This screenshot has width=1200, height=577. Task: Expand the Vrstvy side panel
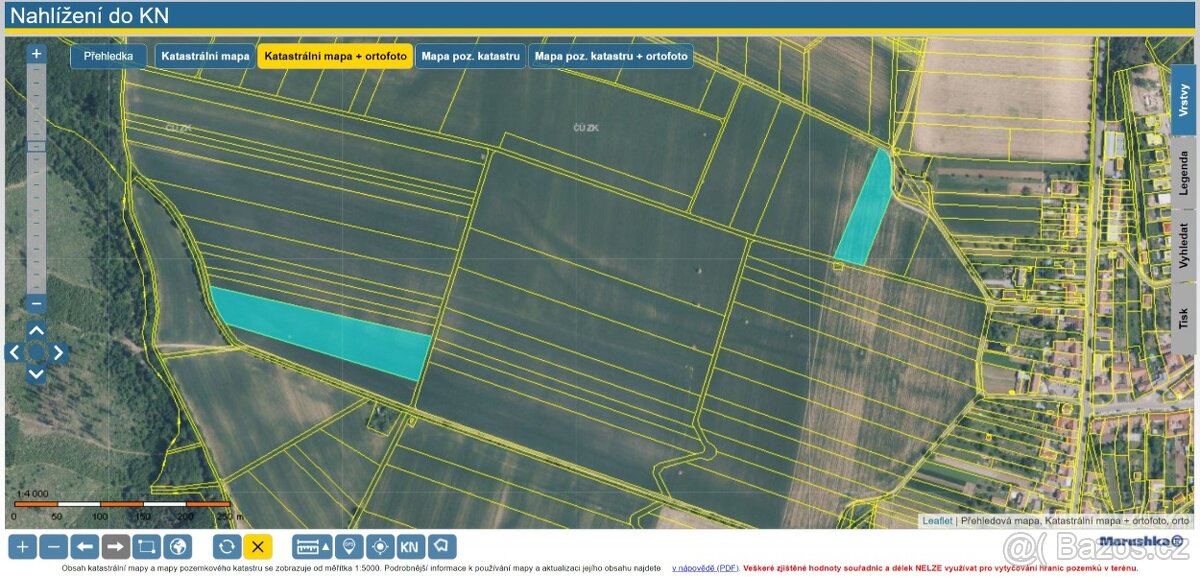coord(1183,100)
